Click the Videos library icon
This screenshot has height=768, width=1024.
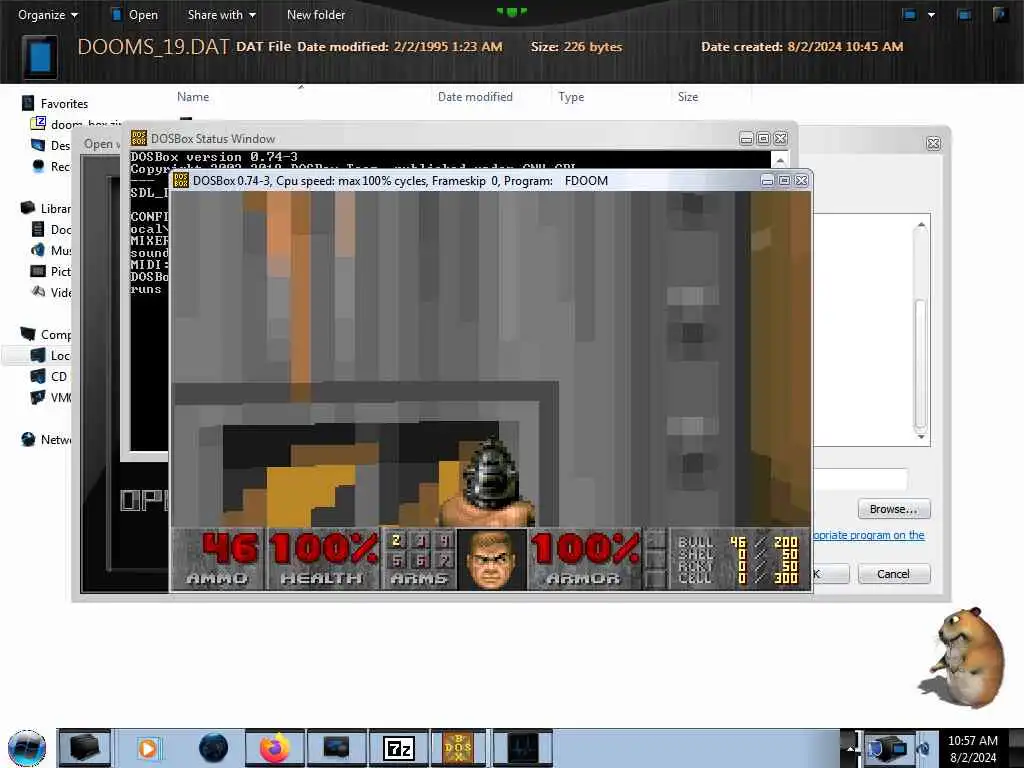pos(38,292)
